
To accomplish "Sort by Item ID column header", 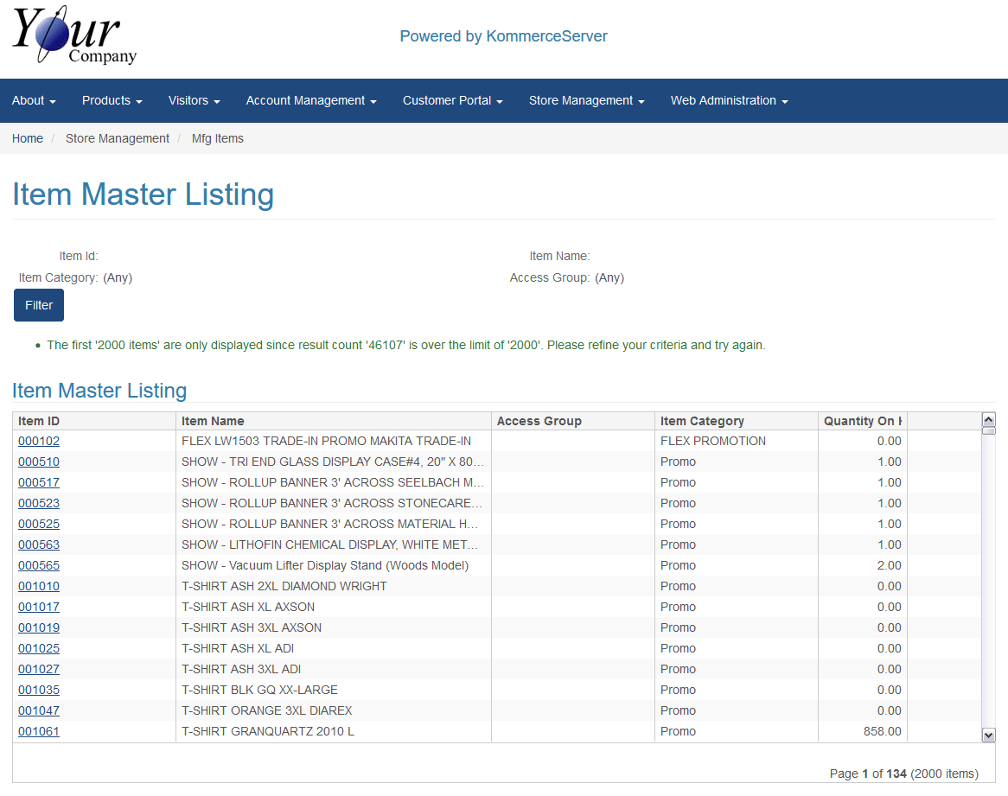I will click(x=39, y=421).
